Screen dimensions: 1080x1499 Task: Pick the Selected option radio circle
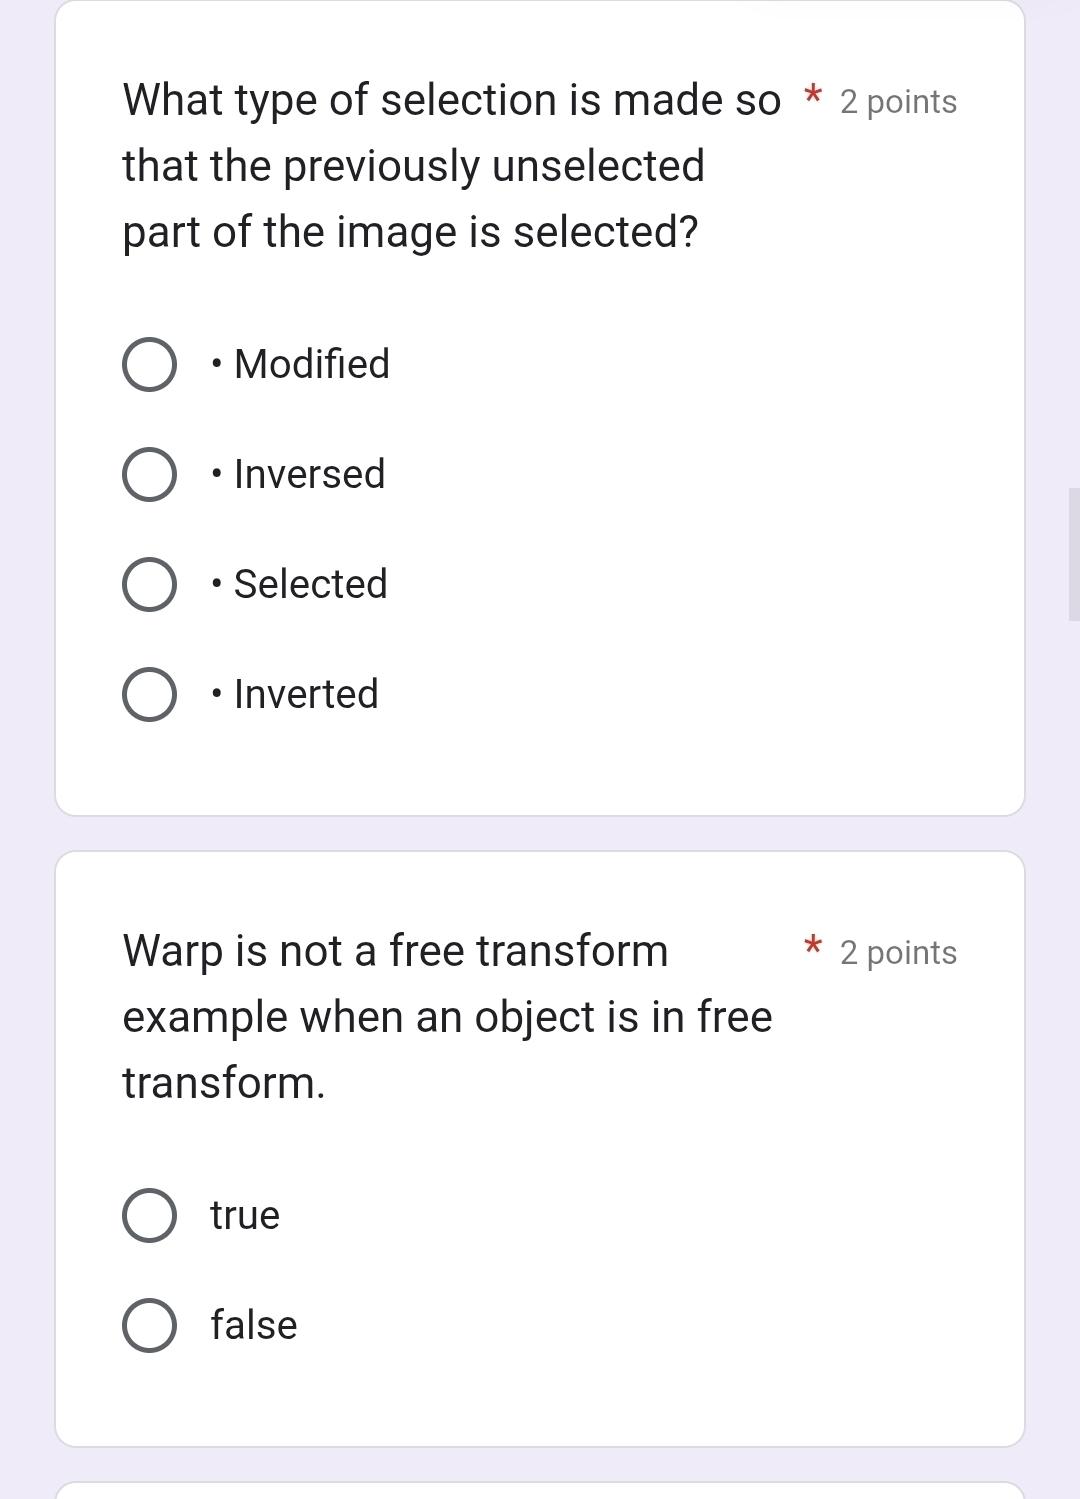(150, 585)
